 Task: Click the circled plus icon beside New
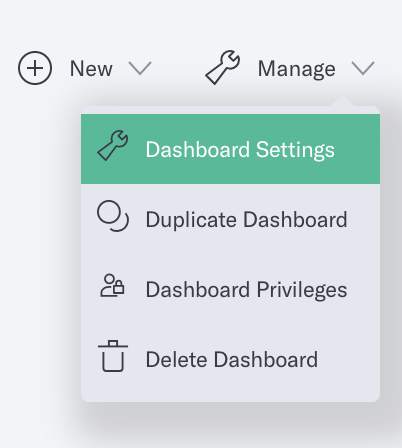pos(35,68)
